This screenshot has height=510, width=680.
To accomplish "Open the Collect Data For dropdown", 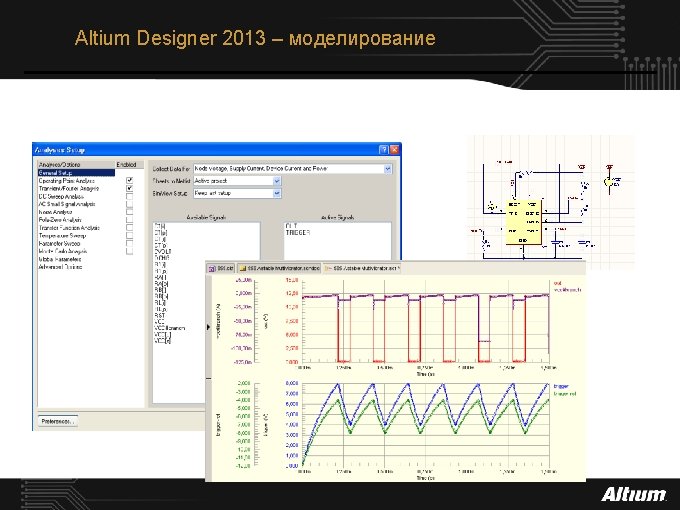I will [388, 169].
